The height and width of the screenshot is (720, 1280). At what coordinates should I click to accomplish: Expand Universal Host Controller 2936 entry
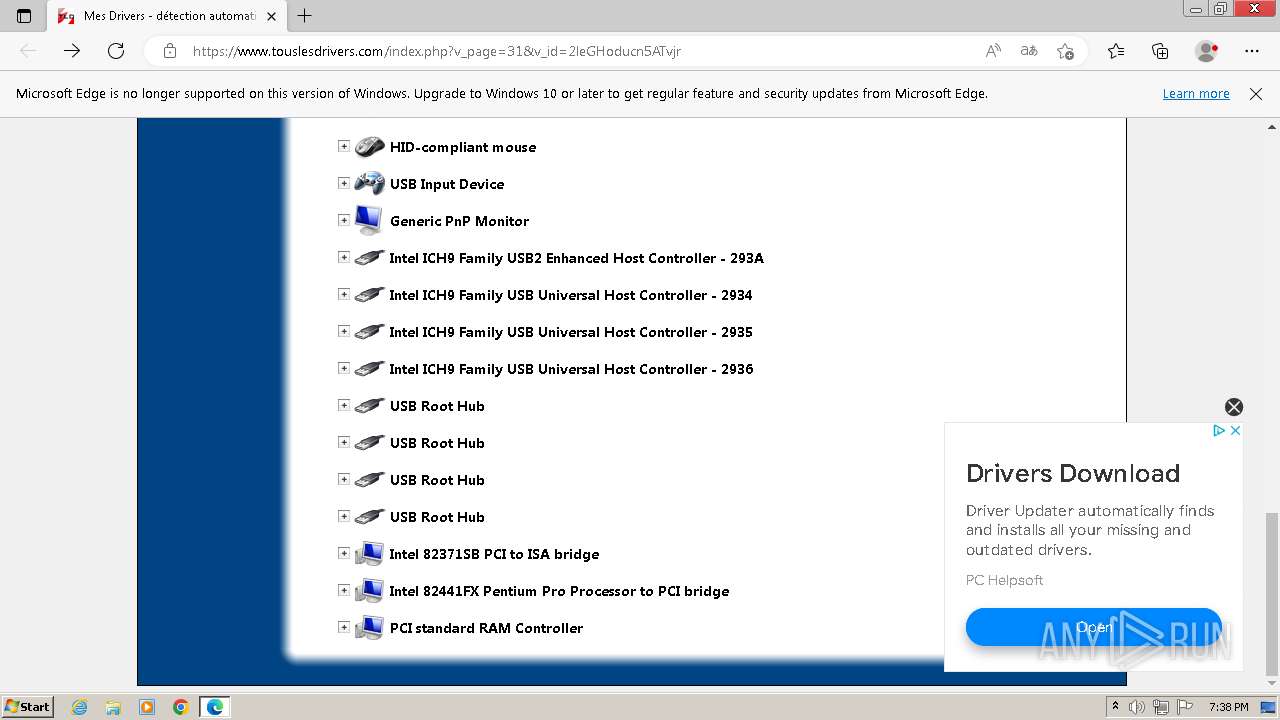pyautogui.click(x=344, y=368)
